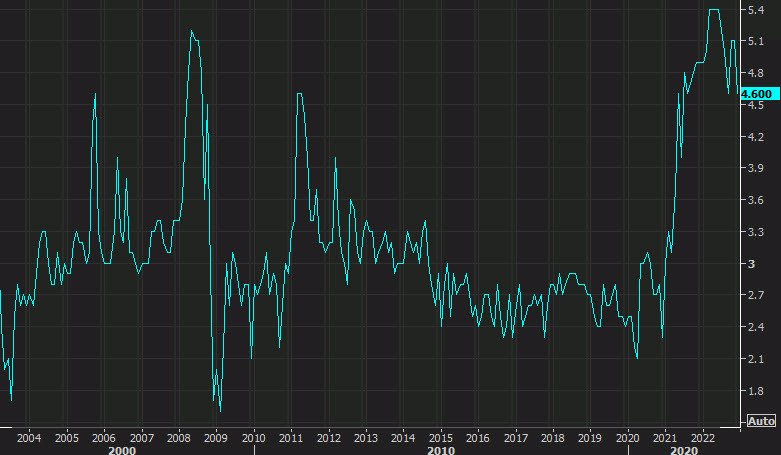Screen dimensions: 781x455
Task: Click the 2004 year axis label
Action: coord(29,438)
